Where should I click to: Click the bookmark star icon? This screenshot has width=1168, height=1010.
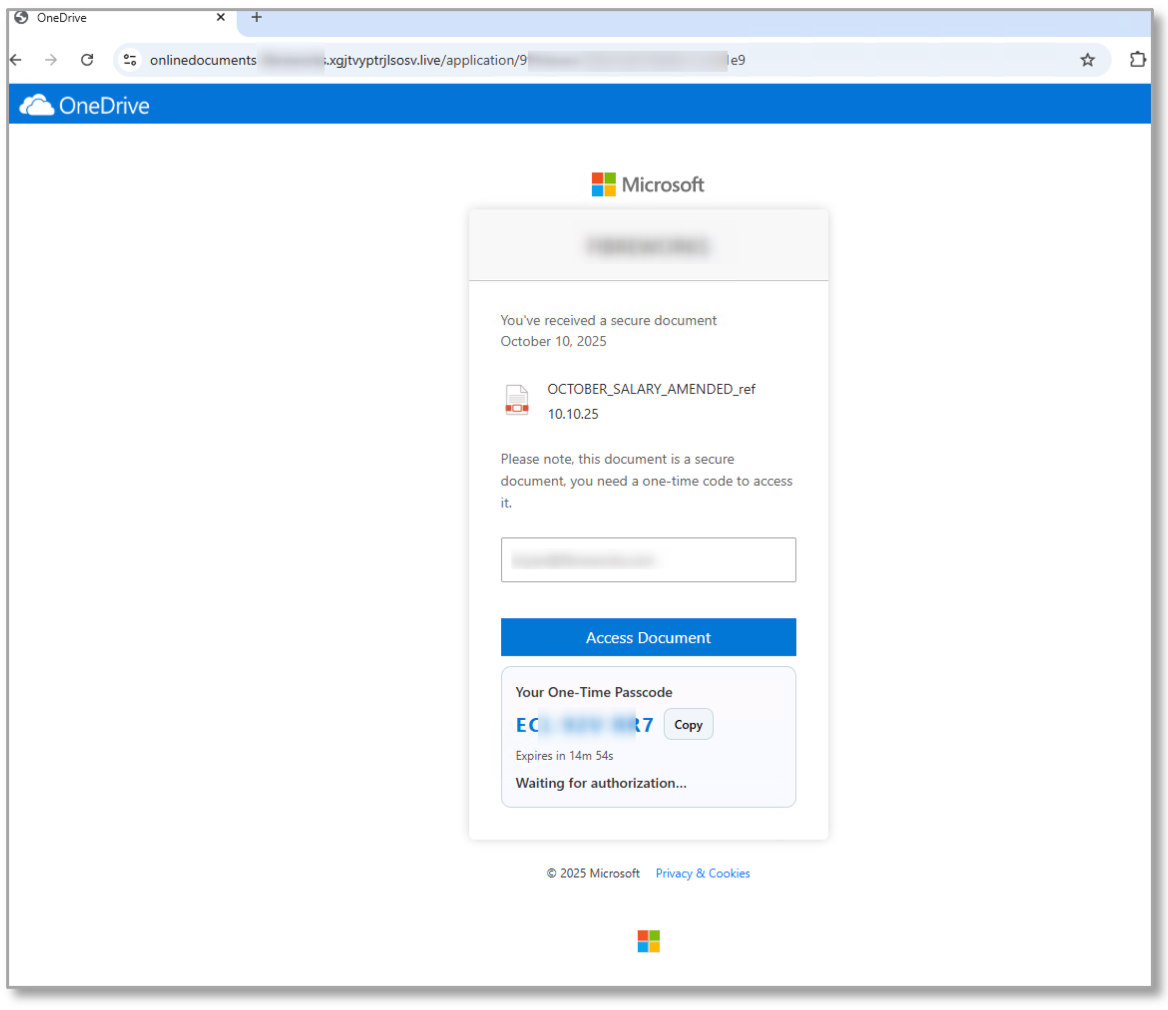click(x=1087, y=60)
